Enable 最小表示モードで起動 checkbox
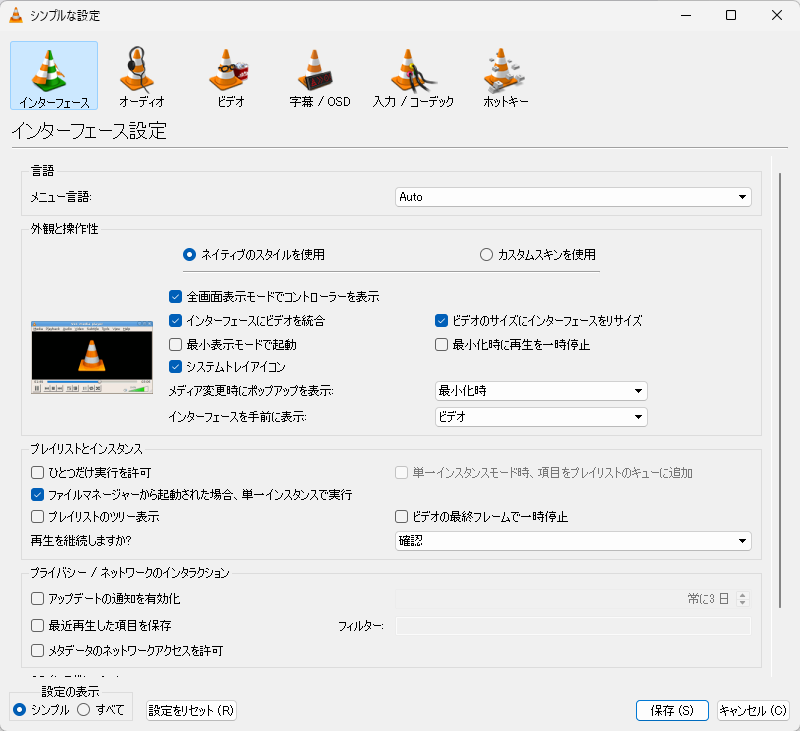 (x=176, y=344)
